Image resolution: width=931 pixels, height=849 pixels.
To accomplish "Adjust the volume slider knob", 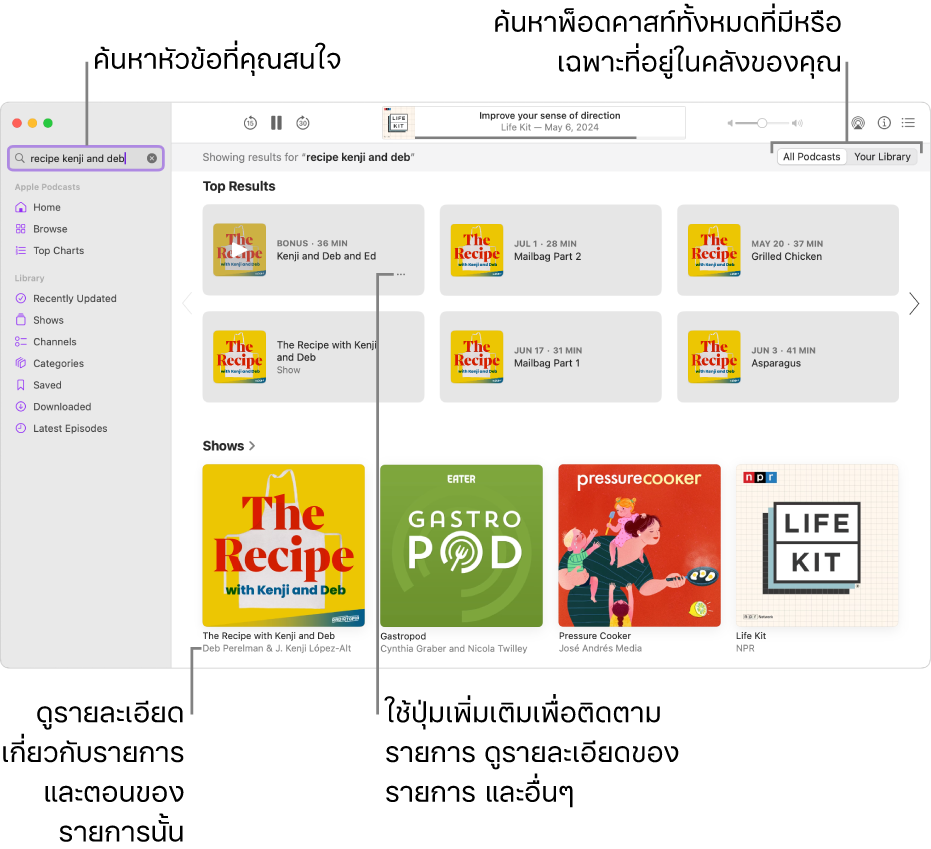I will pyautogui.click(x=762, y=123).
